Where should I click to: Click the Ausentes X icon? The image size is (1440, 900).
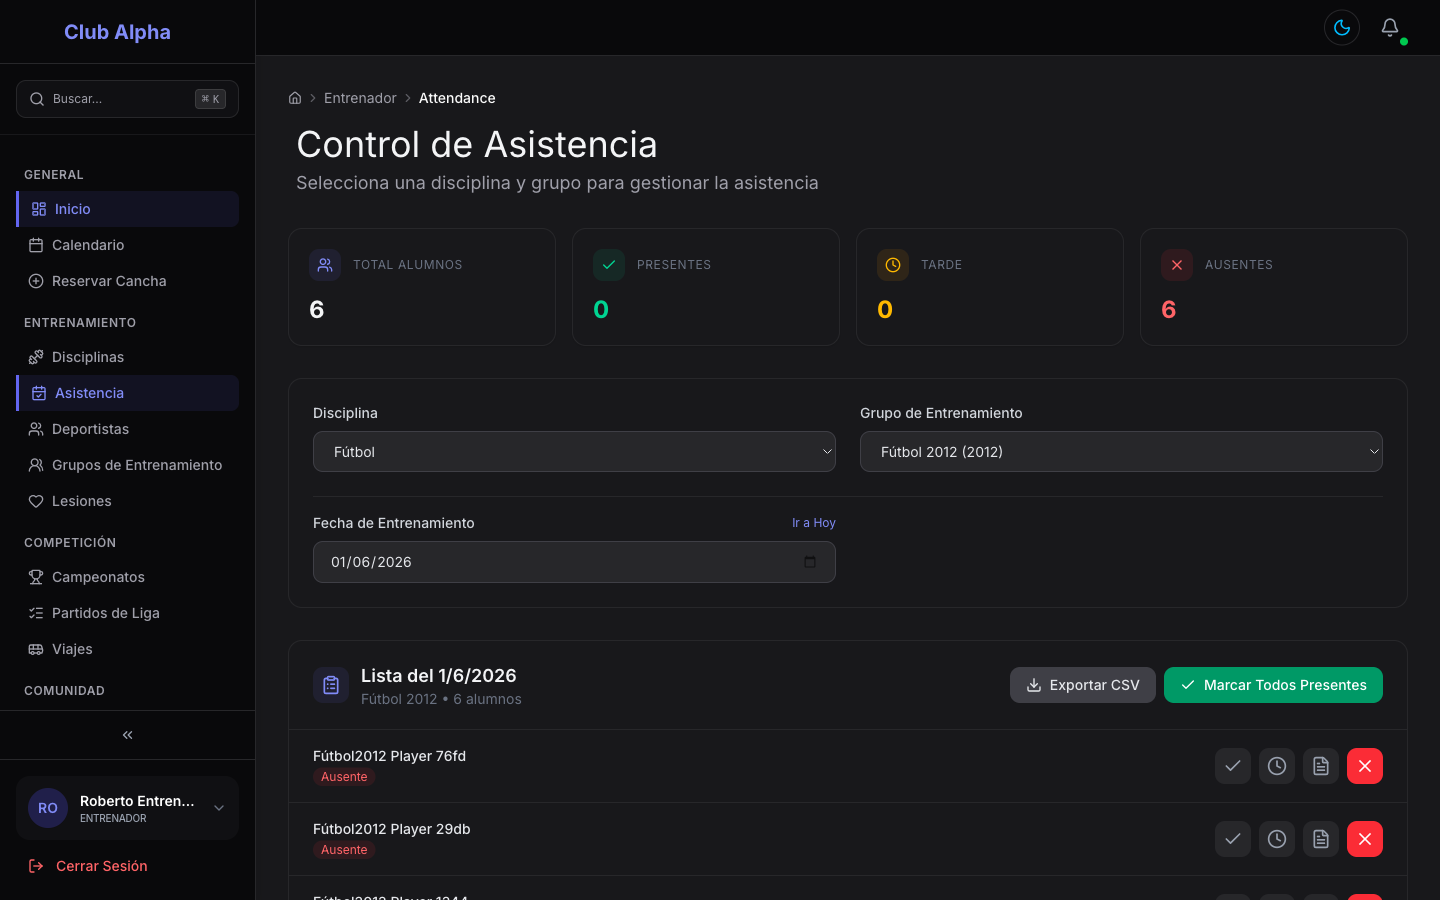pos(1177,265)
